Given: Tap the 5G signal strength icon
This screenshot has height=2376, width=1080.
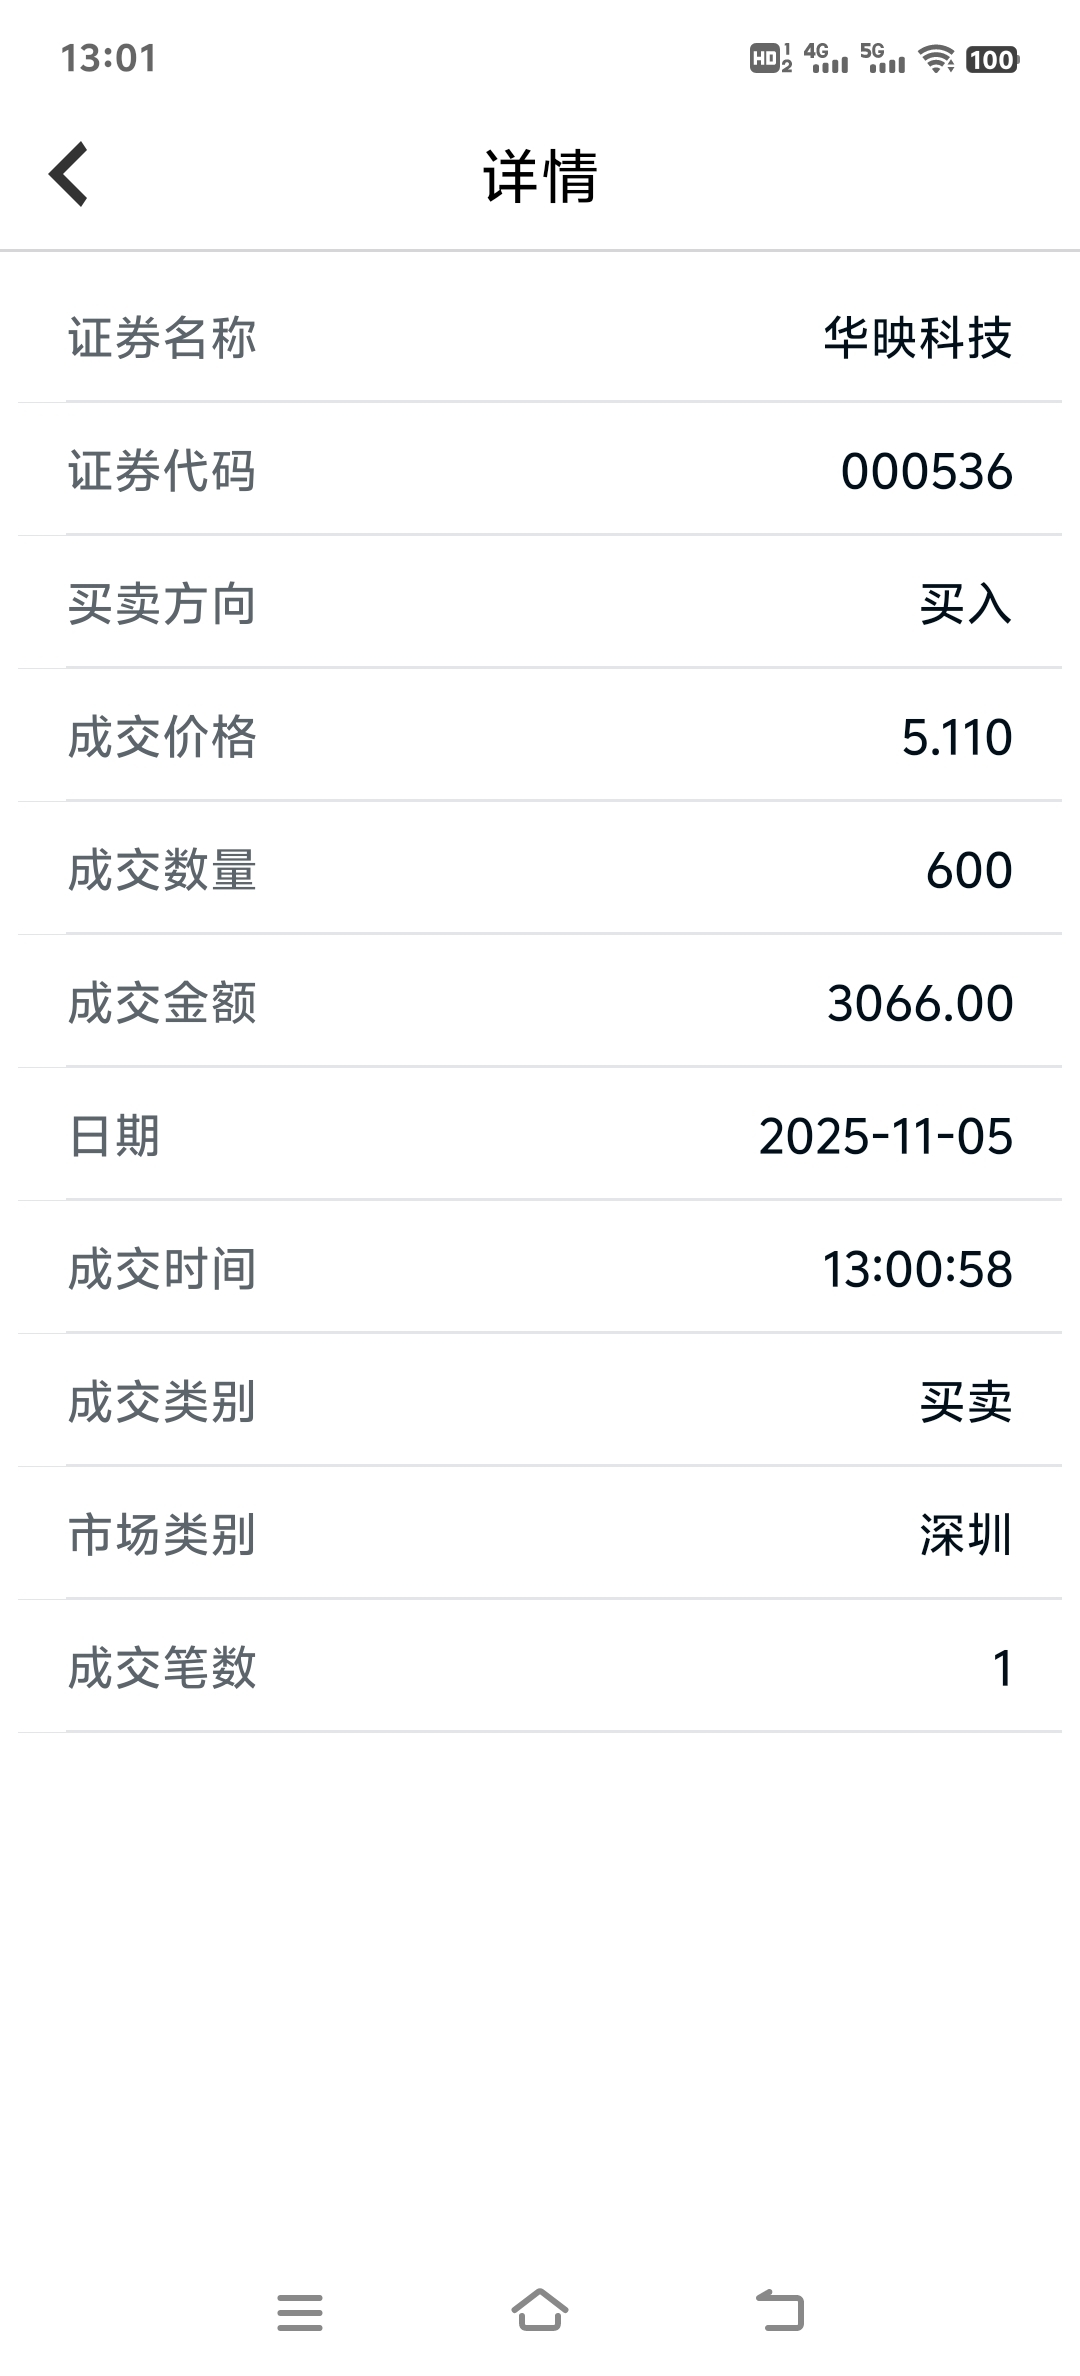Looking at the screenshot, I should click(x=882, y=59).
